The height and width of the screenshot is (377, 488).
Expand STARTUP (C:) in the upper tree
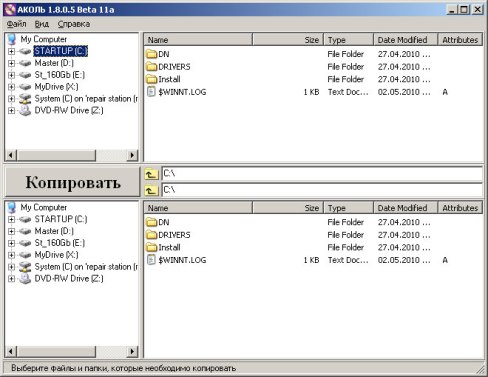coord(11,51)
